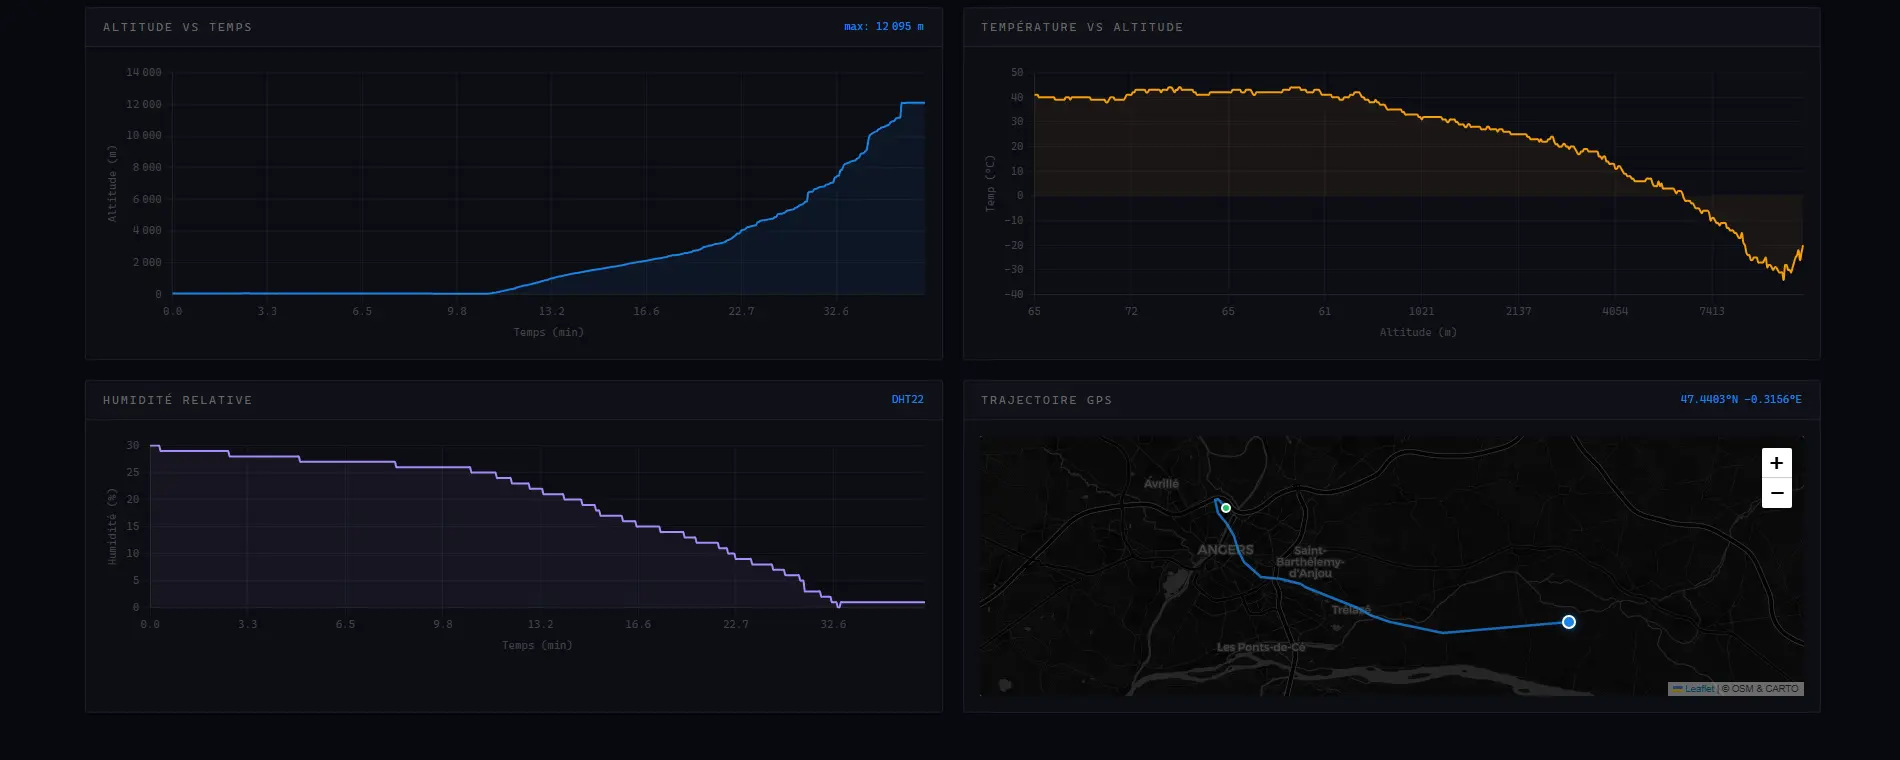Image resolution: width=1900 pixels, height=760 pixels.
Task: Select the Altitude vs Temps panel title
Action: [x=177, y=27]
